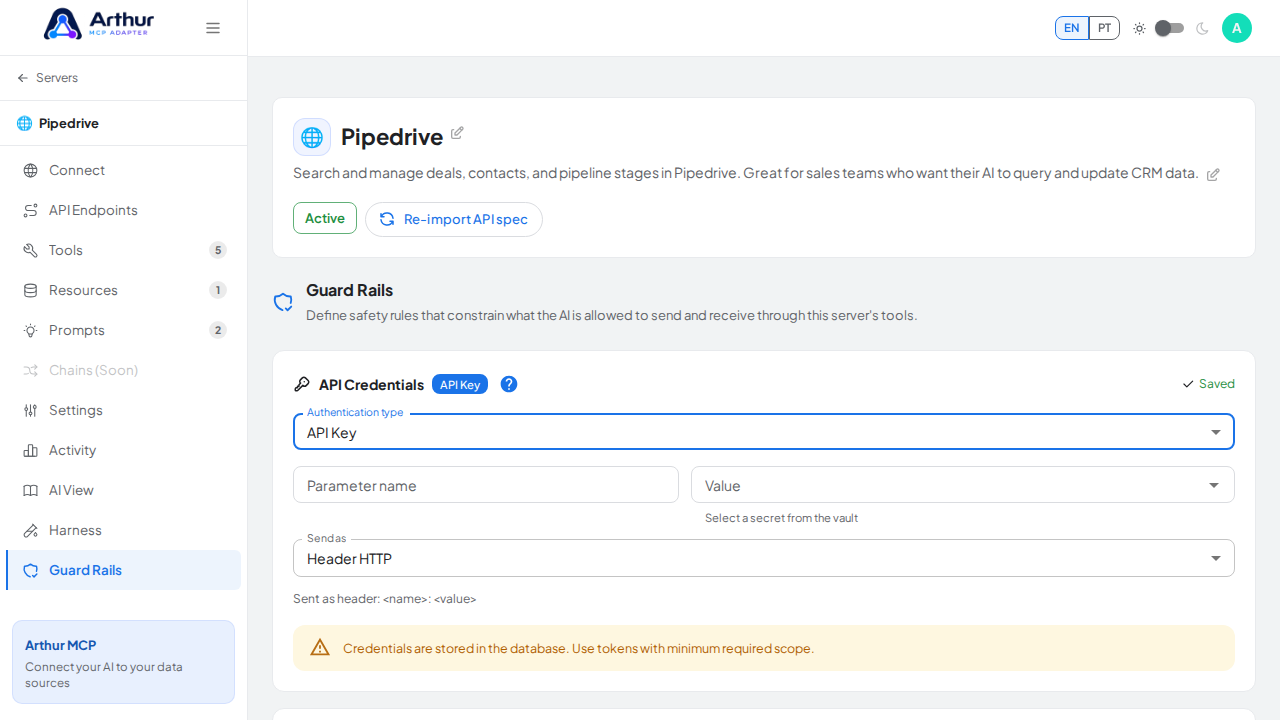This screenshot has height=720, width=1280.
Task: Click the Activity chart icon
Action: (31, 450)
